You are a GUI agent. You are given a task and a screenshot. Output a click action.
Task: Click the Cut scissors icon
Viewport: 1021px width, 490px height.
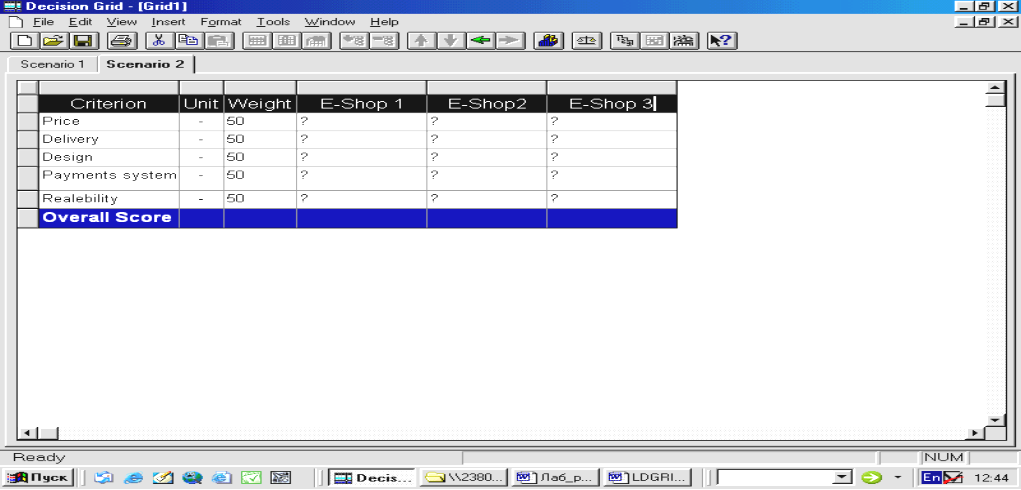[160, 41]
